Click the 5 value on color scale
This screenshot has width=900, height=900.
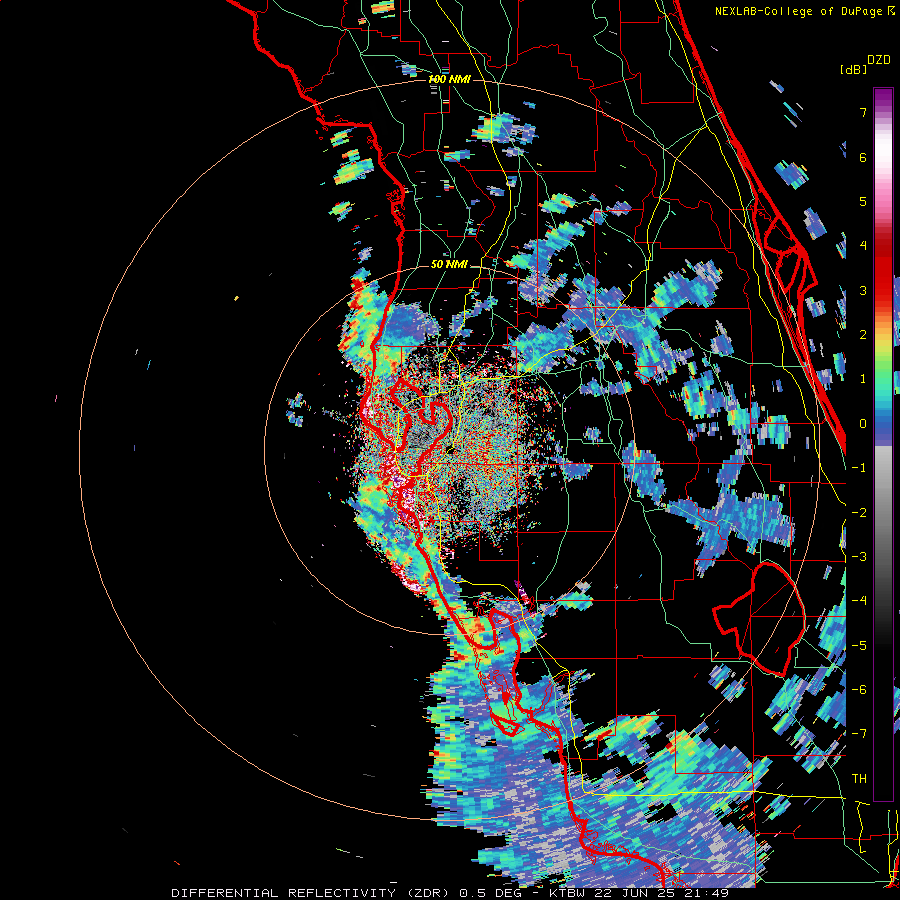863,201
